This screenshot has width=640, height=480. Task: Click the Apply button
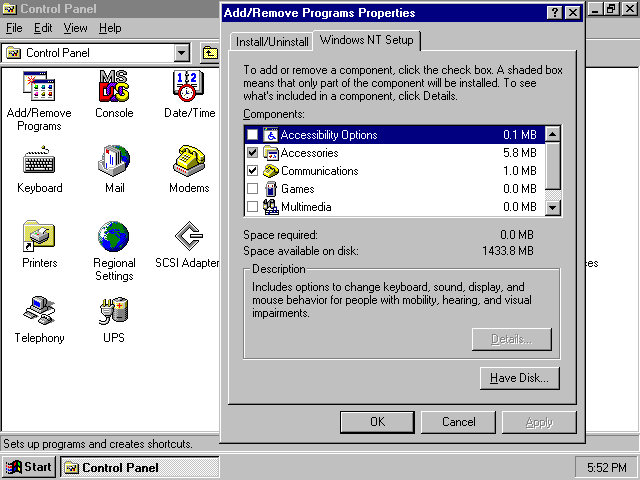click(x=539, y=422)
